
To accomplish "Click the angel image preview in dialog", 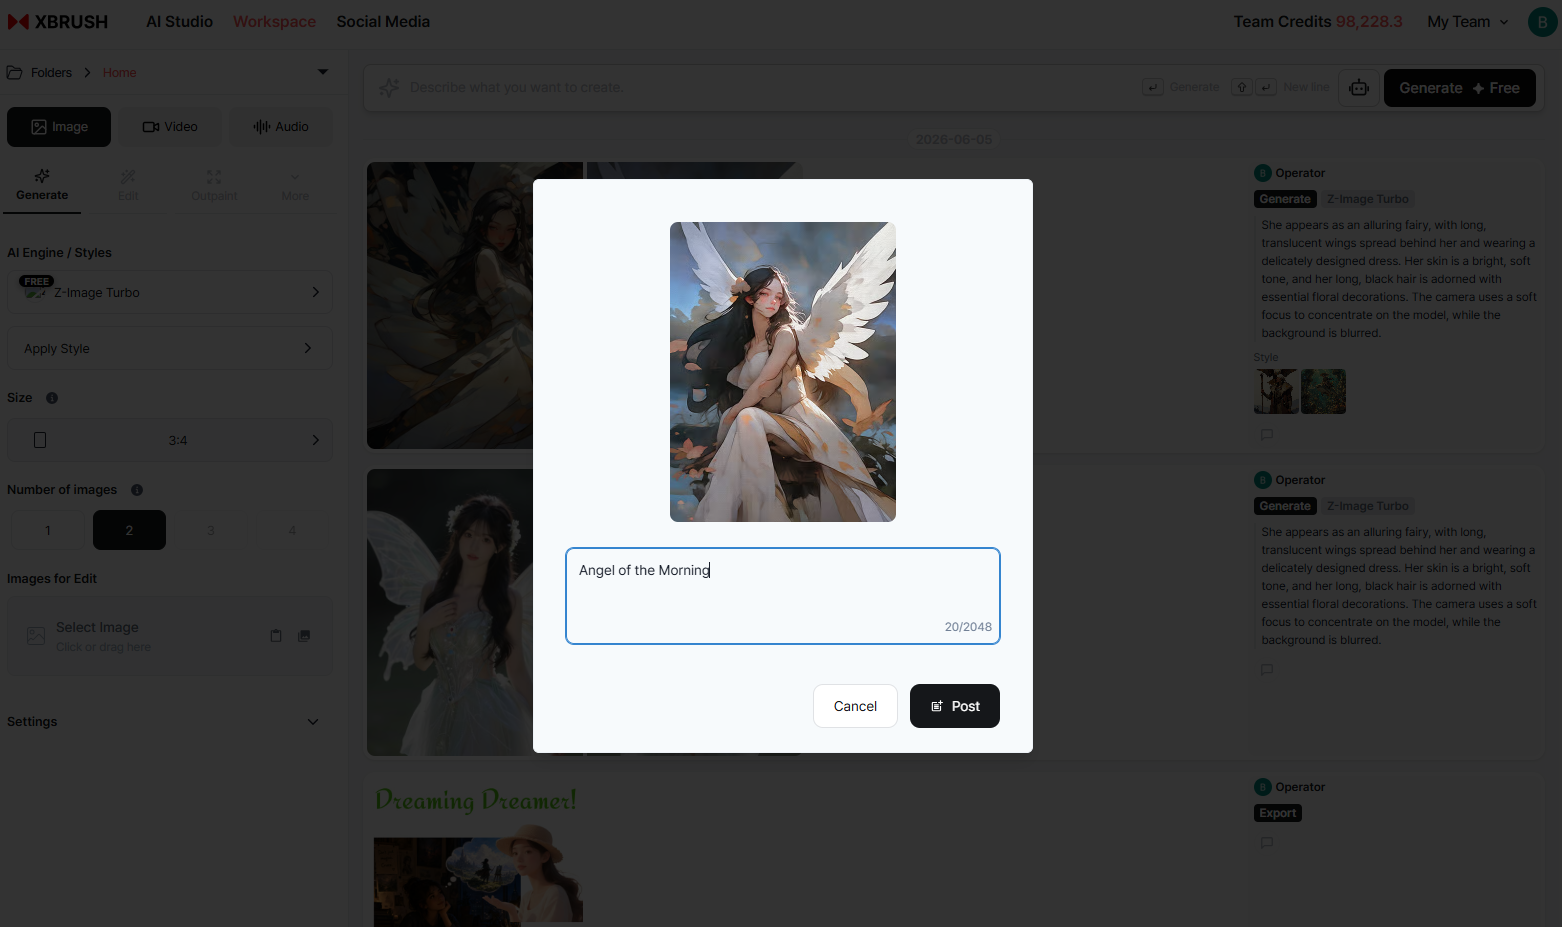I will coord(783,372).
